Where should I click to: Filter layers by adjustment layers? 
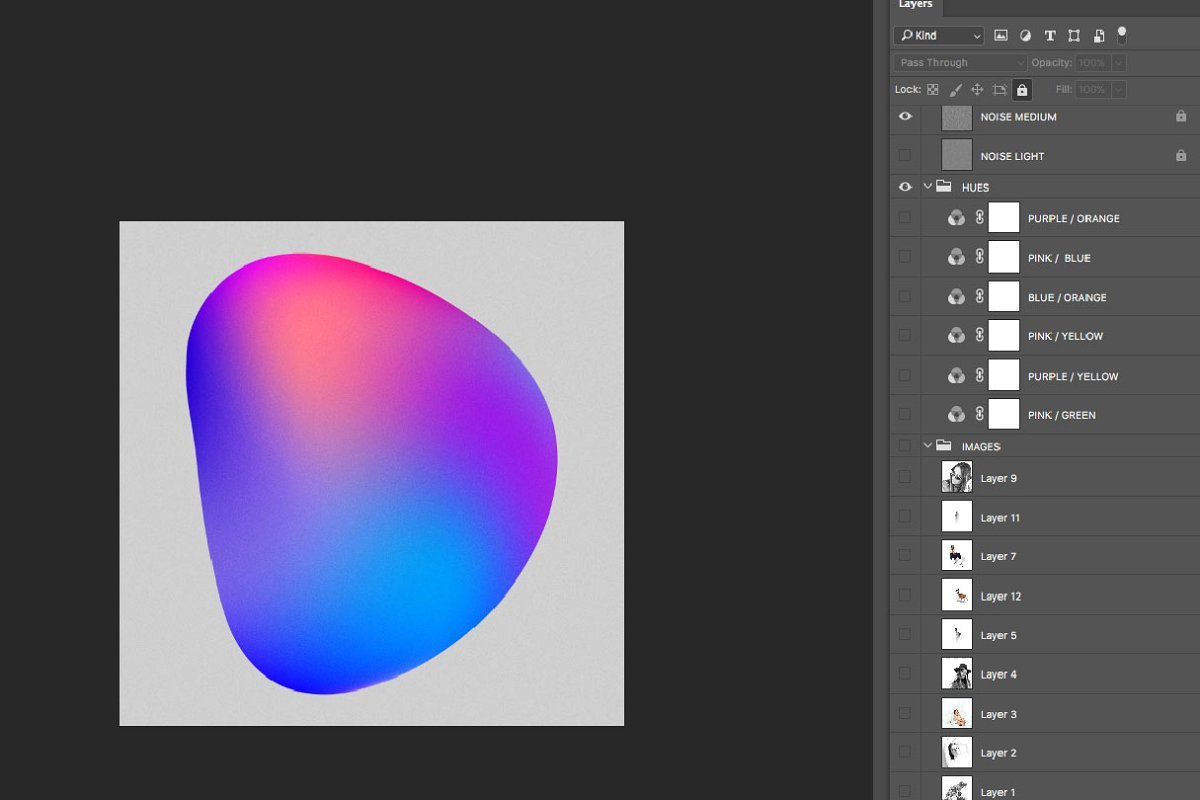1025,36
